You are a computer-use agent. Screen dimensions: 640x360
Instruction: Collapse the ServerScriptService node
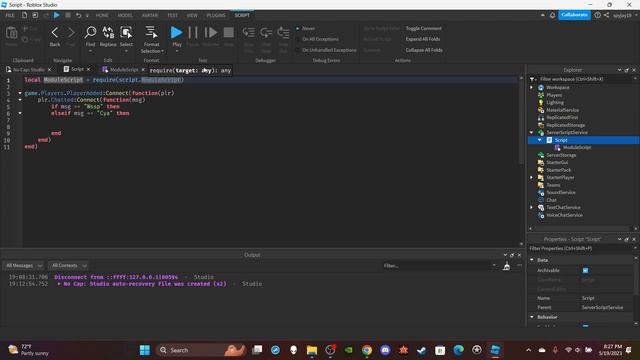(531, 133)
